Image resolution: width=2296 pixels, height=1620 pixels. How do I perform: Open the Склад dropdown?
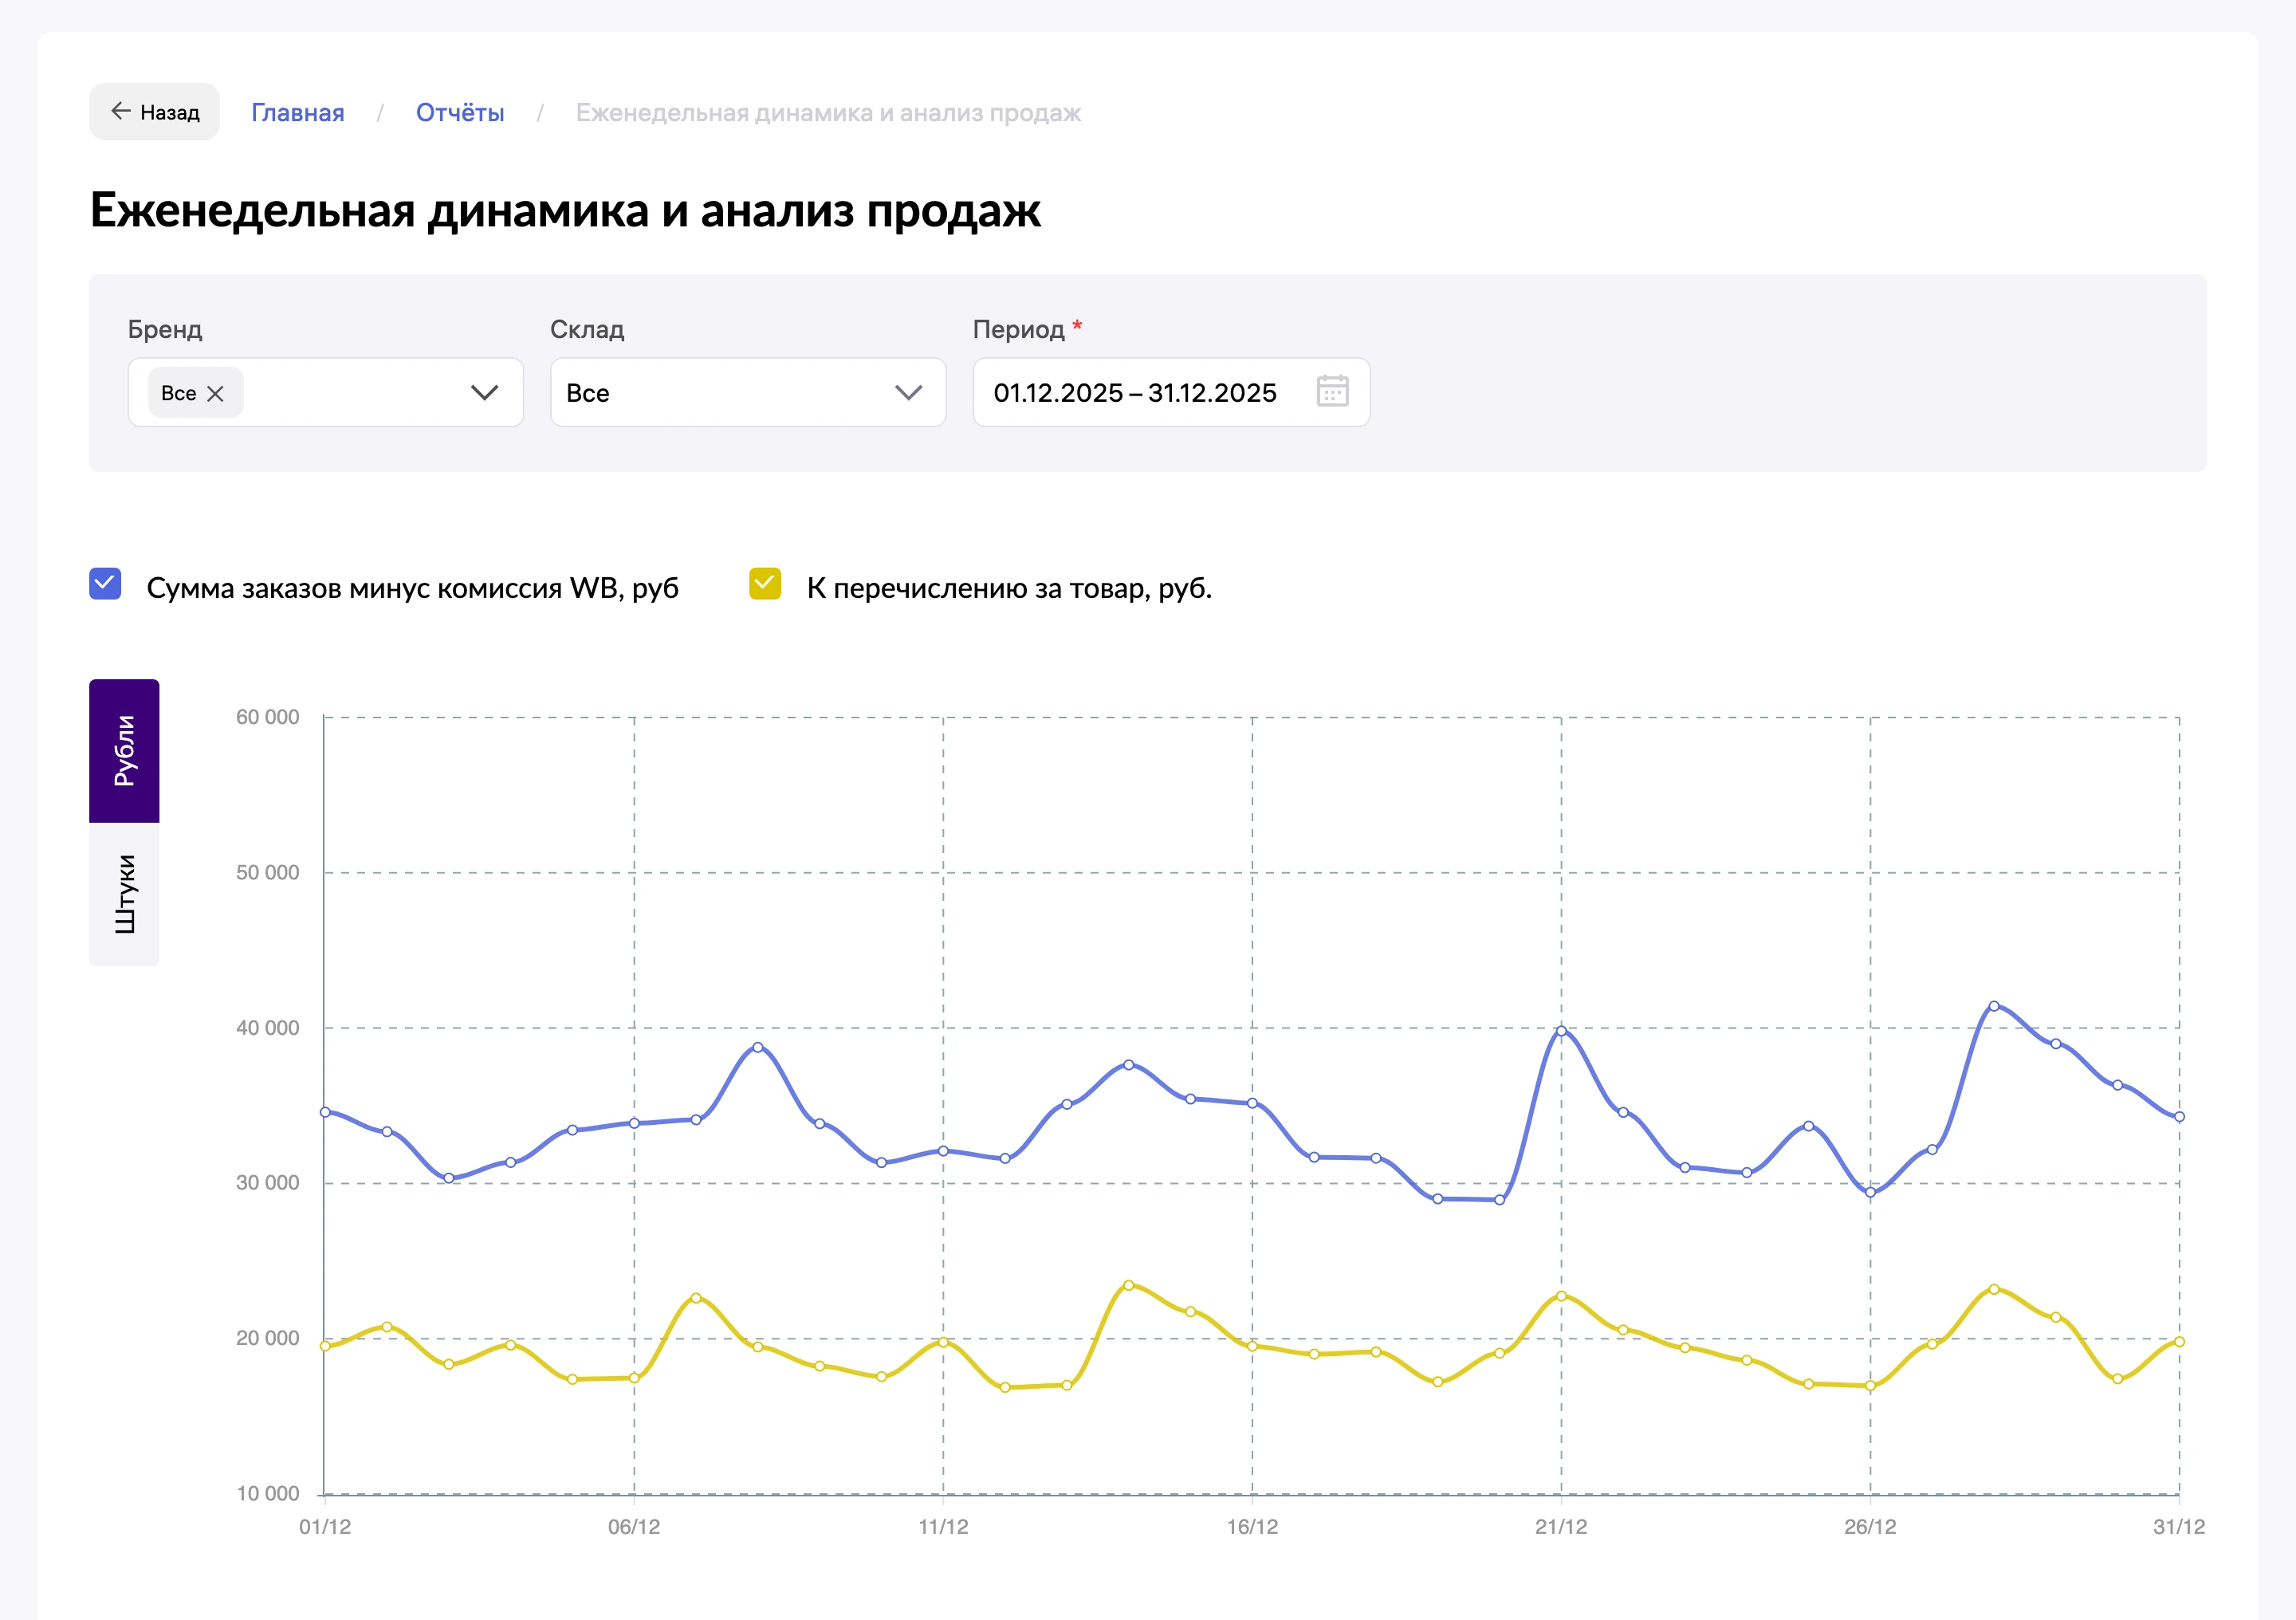tap(748, 393)
